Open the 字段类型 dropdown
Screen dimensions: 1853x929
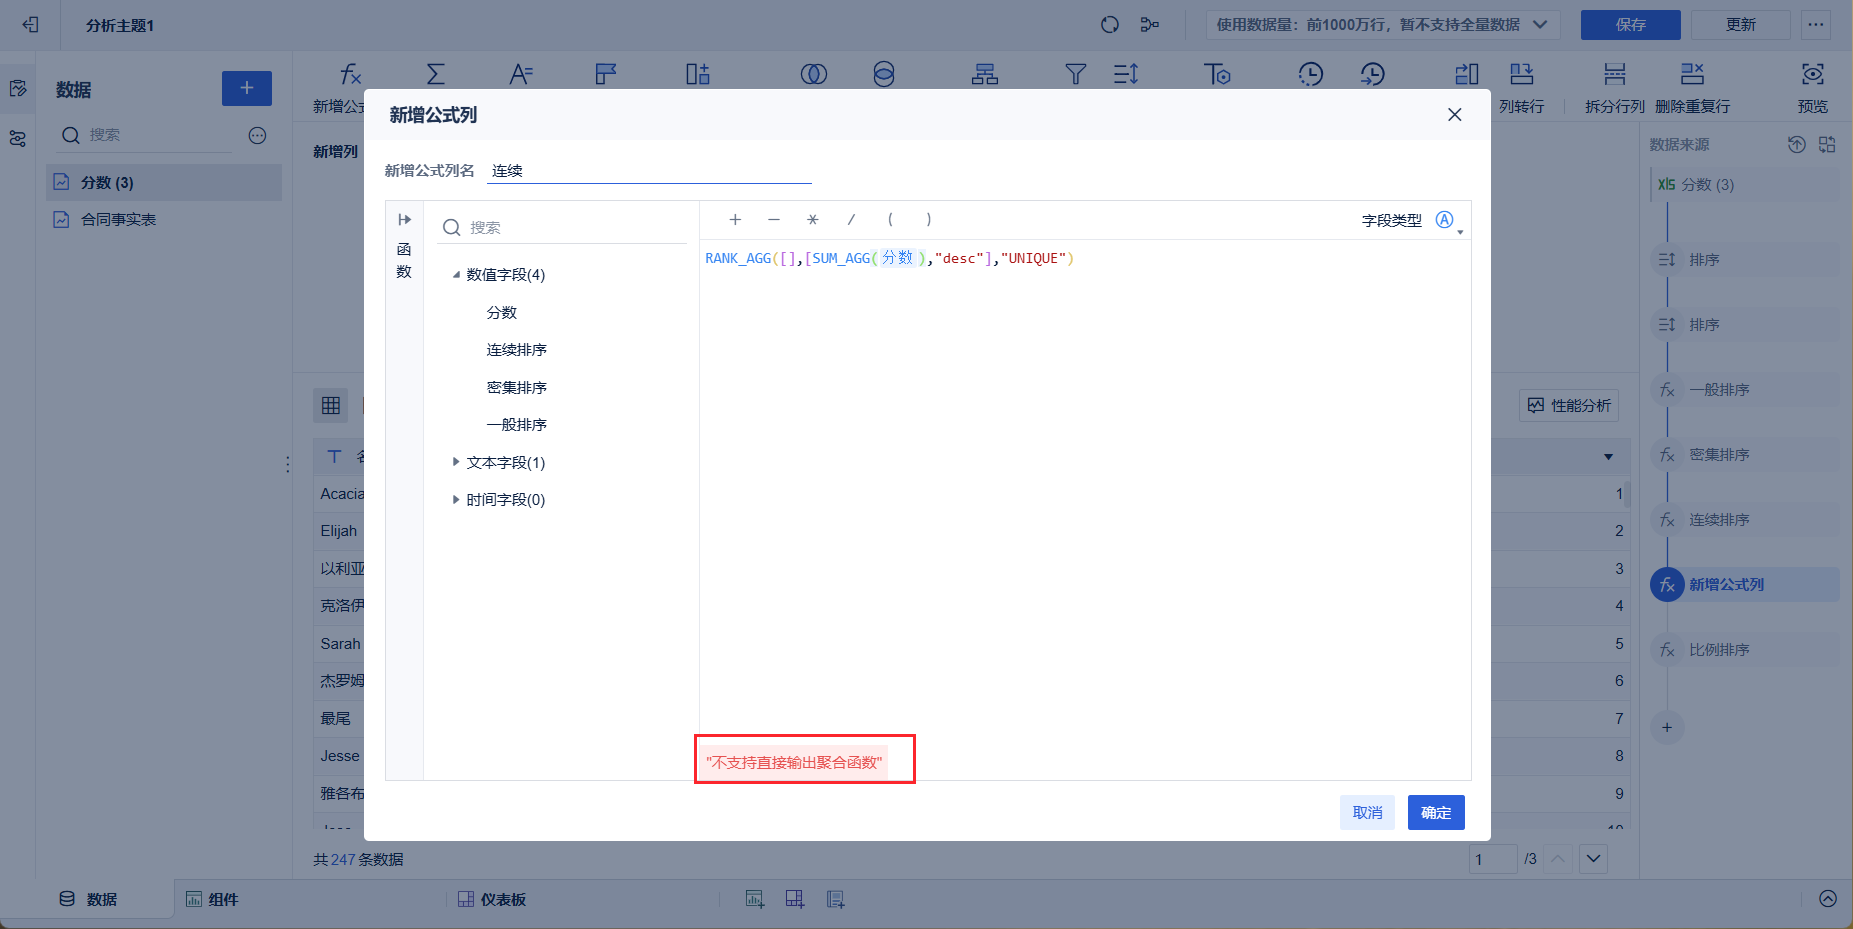click(1449, 221)
